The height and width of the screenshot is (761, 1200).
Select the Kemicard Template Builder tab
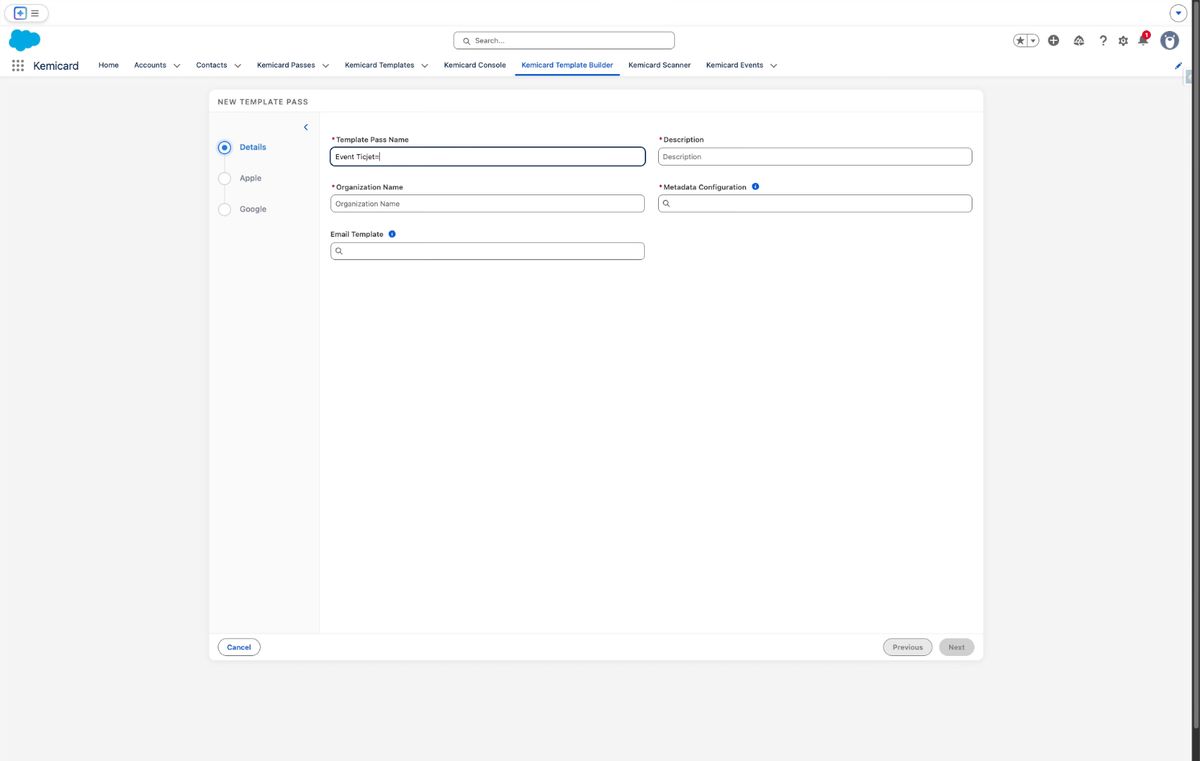pyautogui.click(x=567, y=65)
